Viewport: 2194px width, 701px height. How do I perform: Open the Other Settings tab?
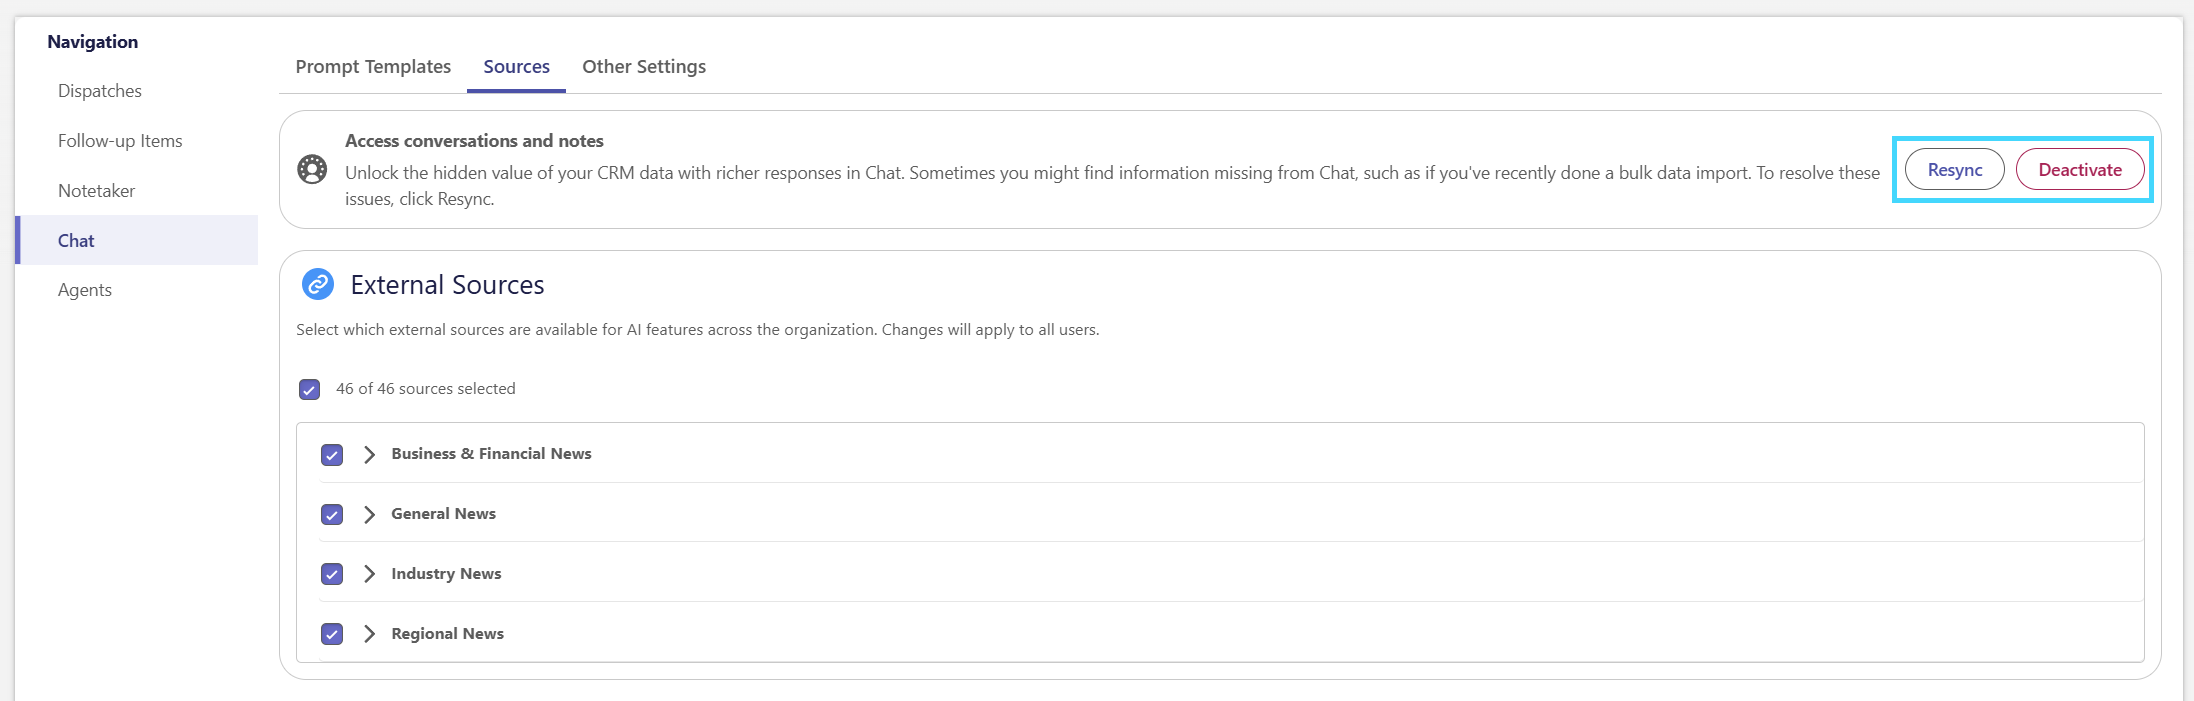(644, 67)
